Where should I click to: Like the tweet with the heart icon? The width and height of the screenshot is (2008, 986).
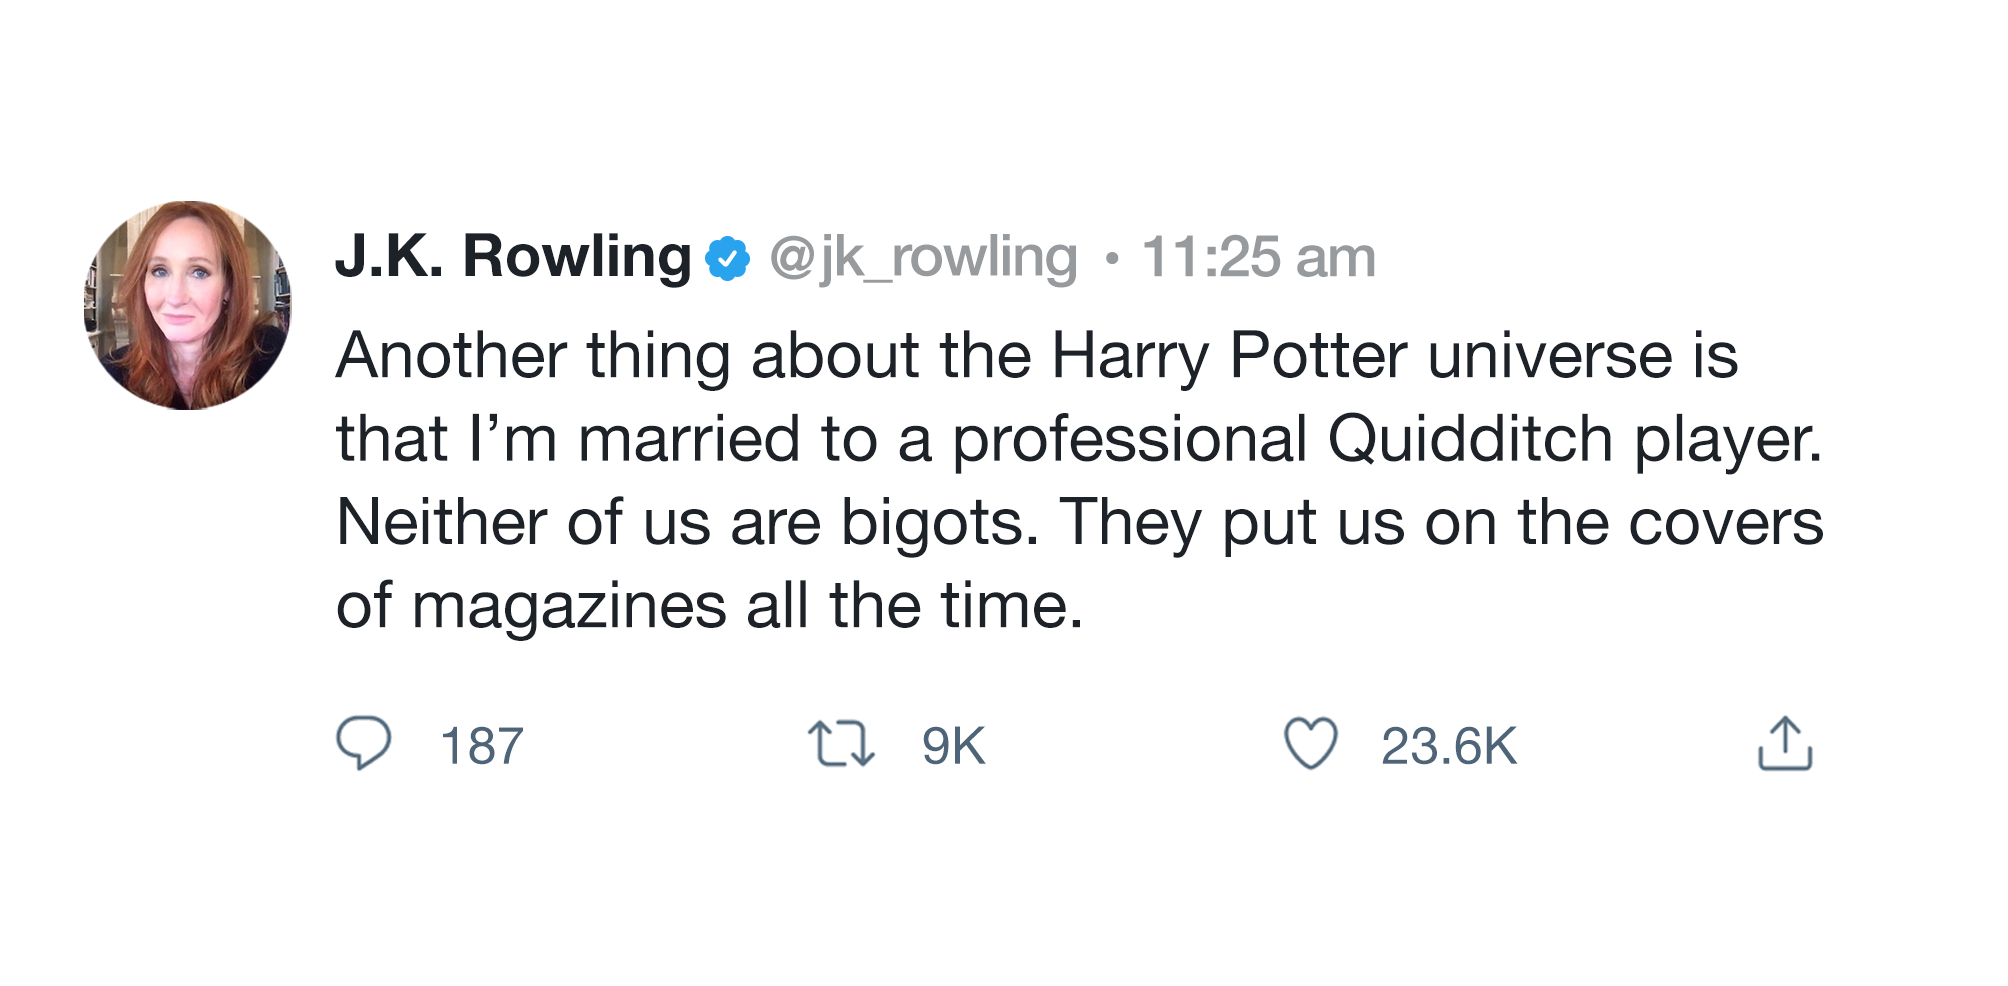click(x=1310, y=744)
